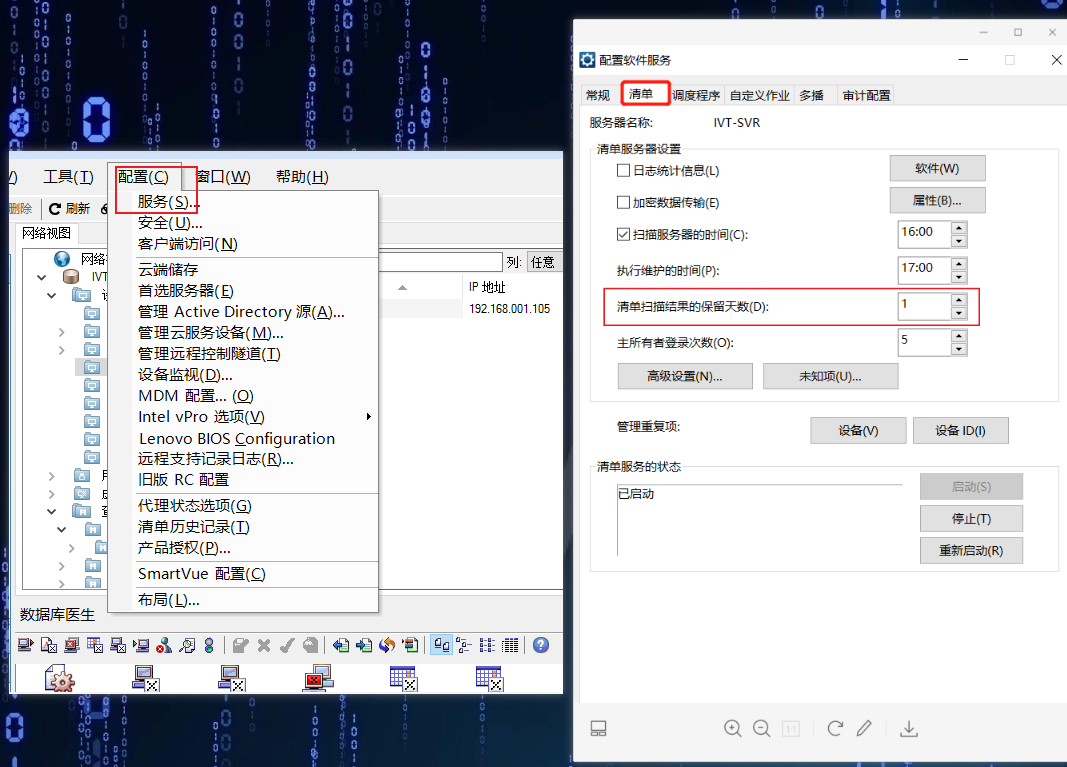Expand the Intel vPro 选项(V) submenu arrow
Viewport: 1067px width, 767px height.
point(368,416)
